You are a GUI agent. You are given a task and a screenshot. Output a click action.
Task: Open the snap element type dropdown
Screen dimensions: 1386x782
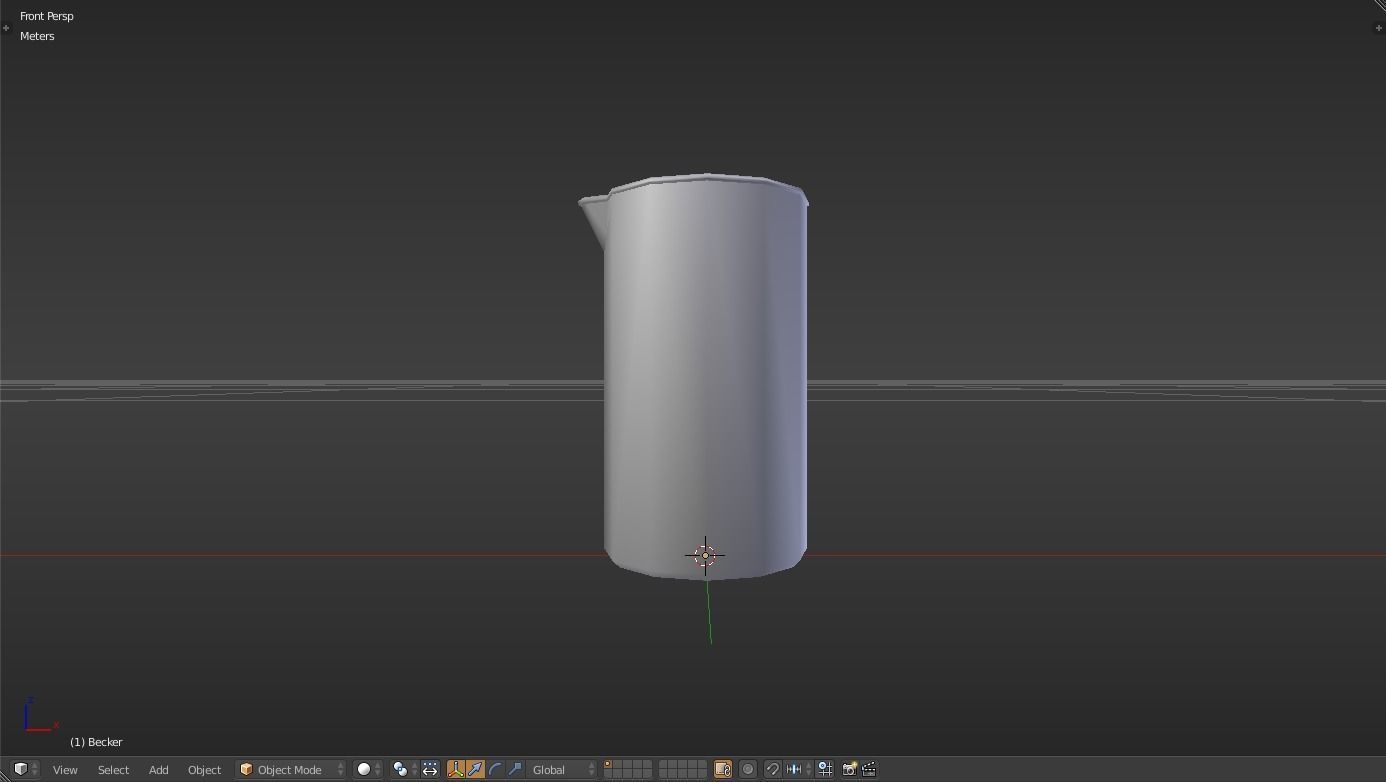(799, 769)
